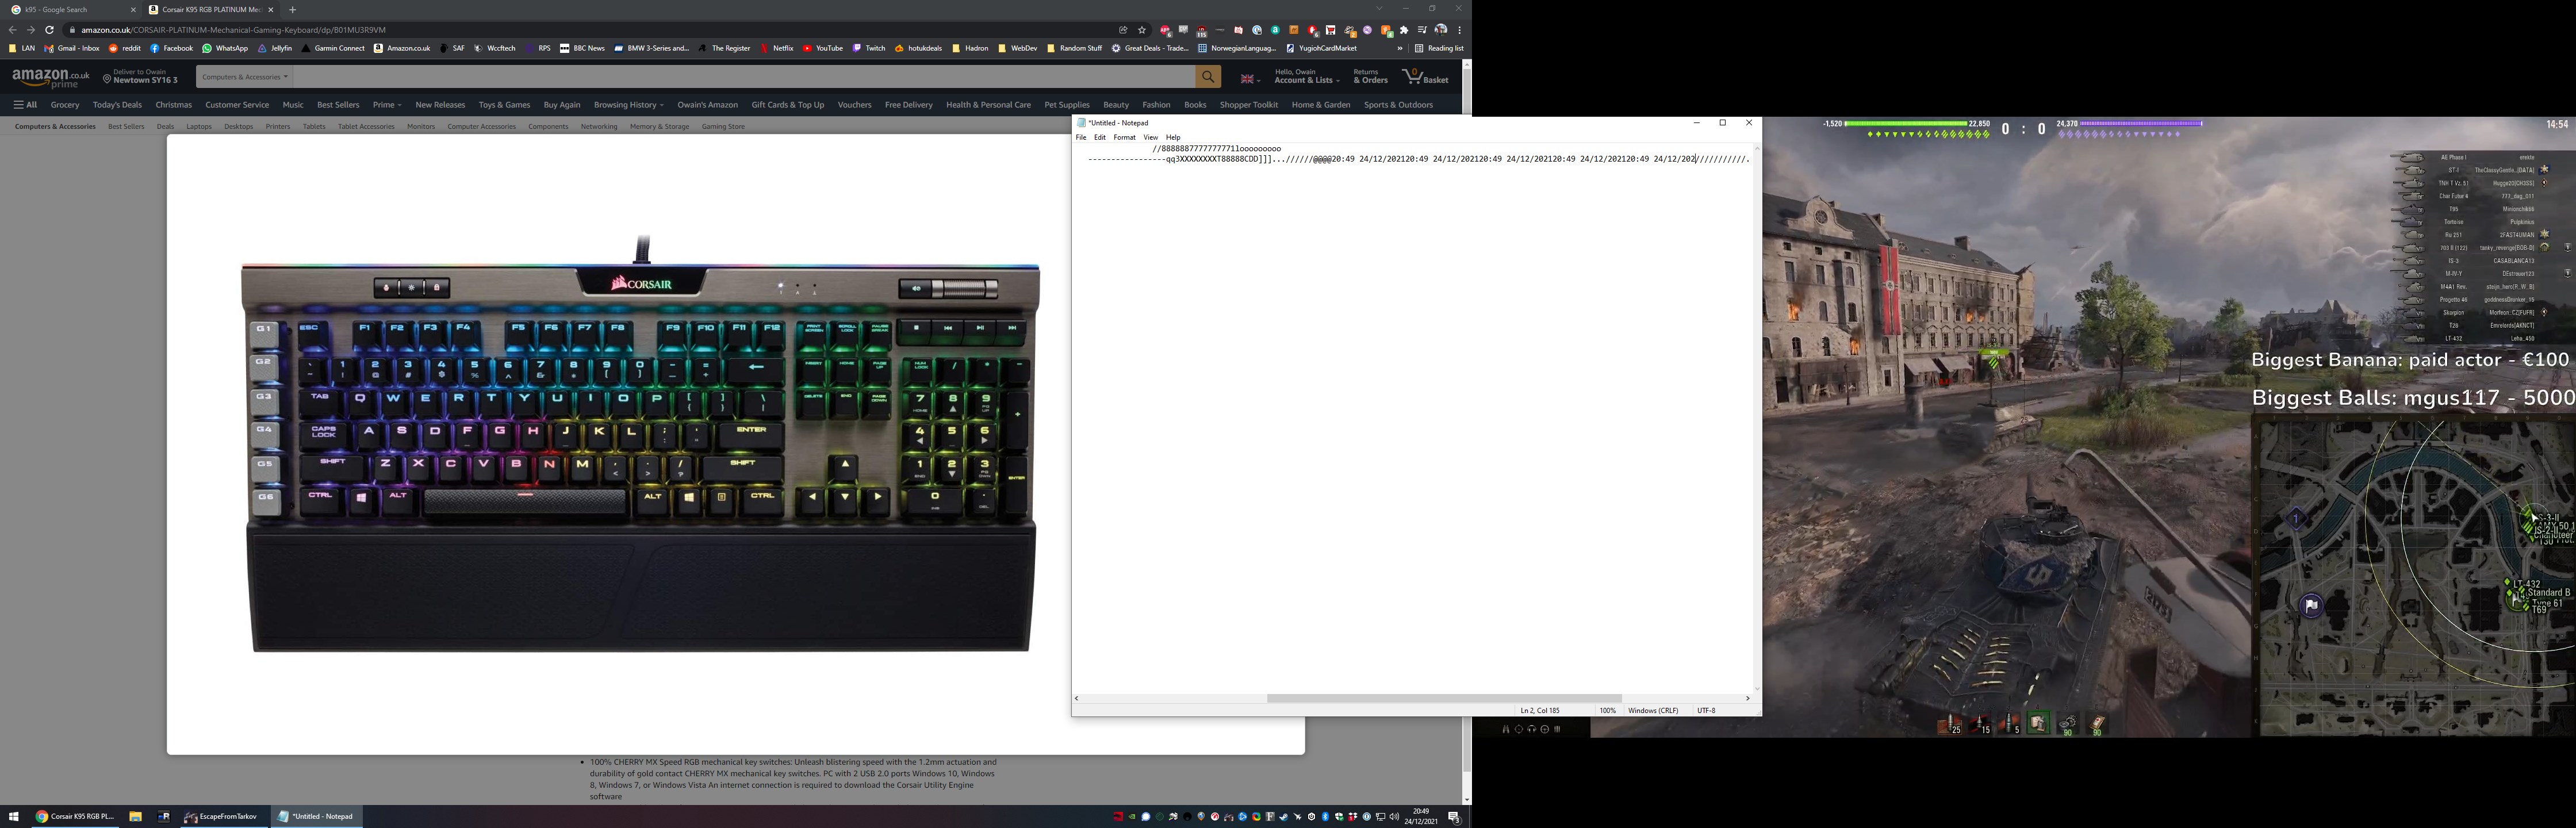Viewport: 2576px width, 828px height.
Task: Click the Amazon search magnifier button
Action: [x=1208, y=77]
